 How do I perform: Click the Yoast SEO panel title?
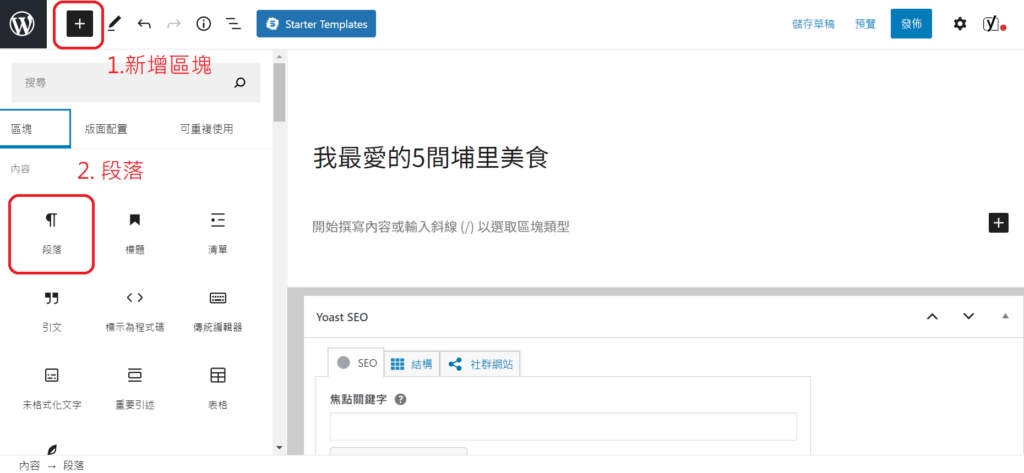(x=342, y=318)
